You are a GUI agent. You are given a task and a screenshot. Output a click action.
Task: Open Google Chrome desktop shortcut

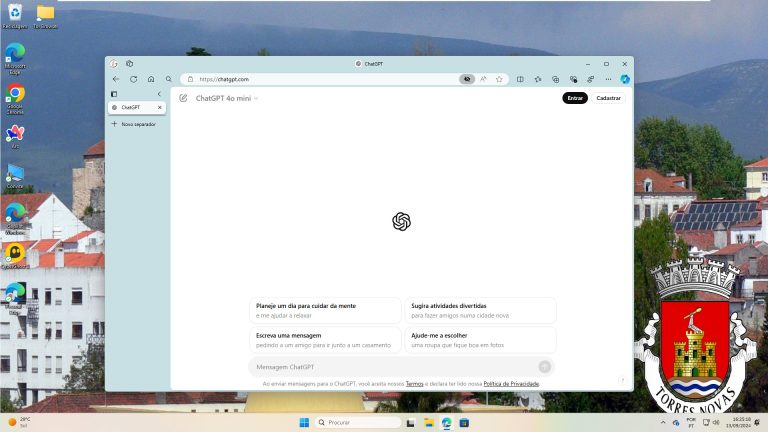pyautogui.click(x=15, y=99)
